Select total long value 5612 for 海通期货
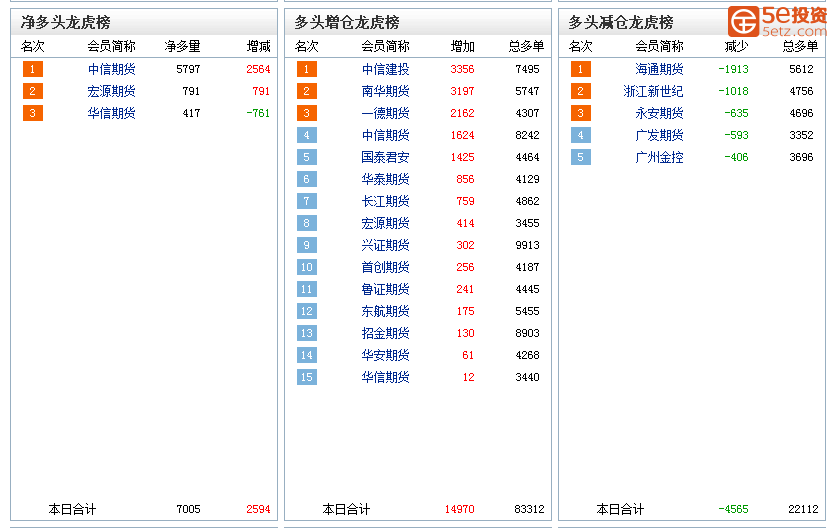 pyautogui.click(x=801, y=69)
